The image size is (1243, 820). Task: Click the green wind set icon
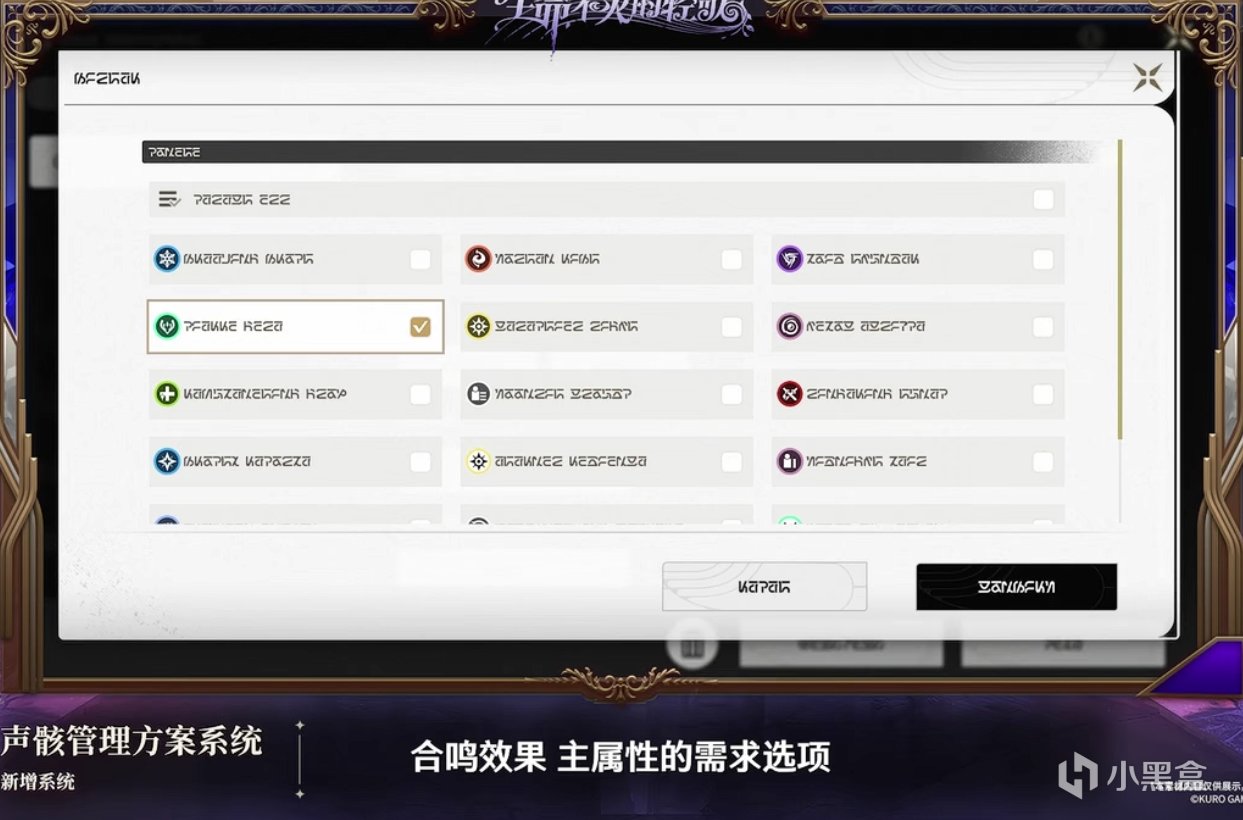(x=167, y=327)
